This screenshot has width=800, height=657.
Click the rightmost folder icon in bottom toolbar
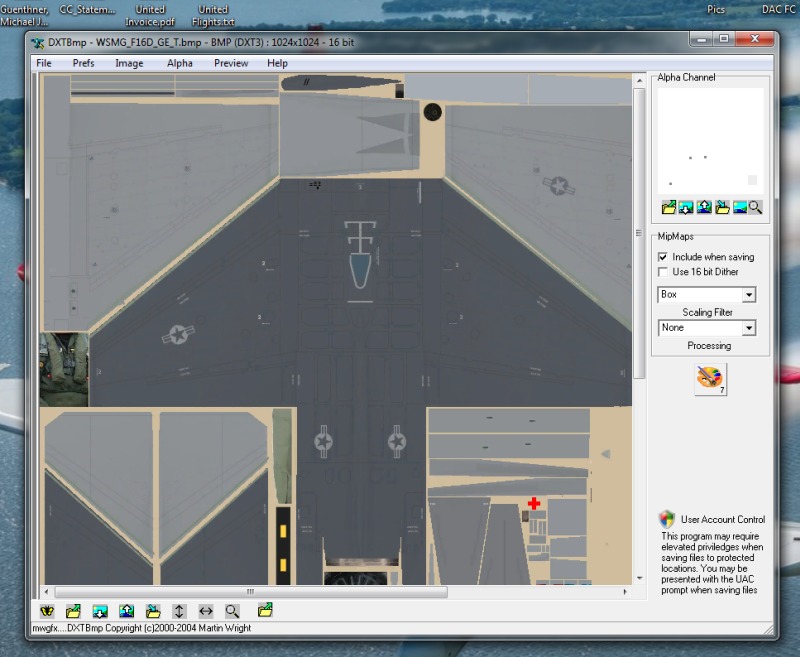click(x=265, y=610)
